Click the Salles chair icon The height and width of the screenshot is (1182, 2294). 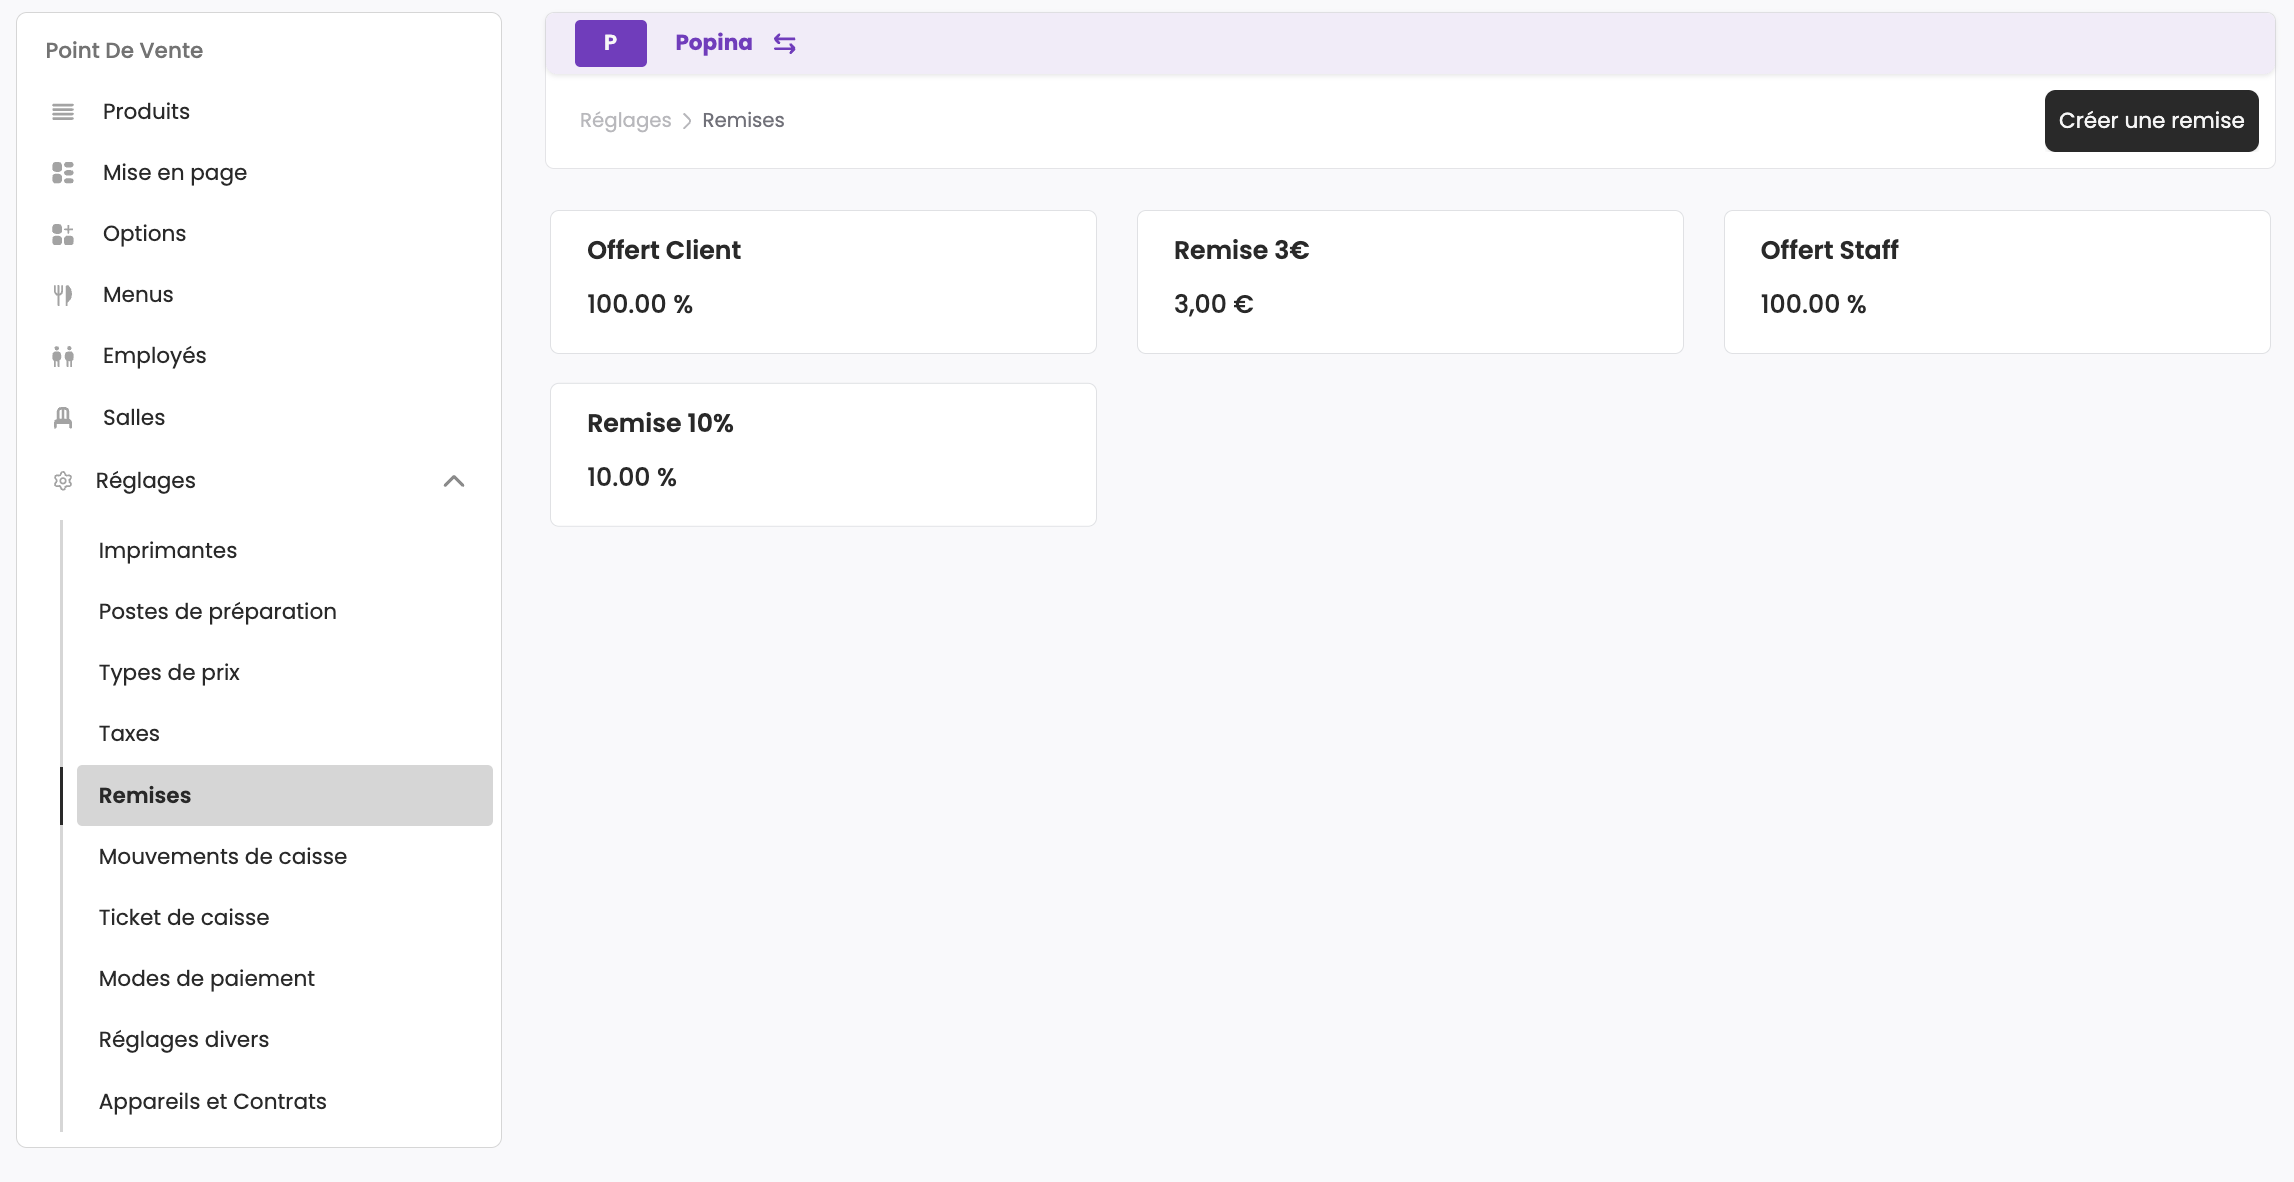(x=63, y=418)
